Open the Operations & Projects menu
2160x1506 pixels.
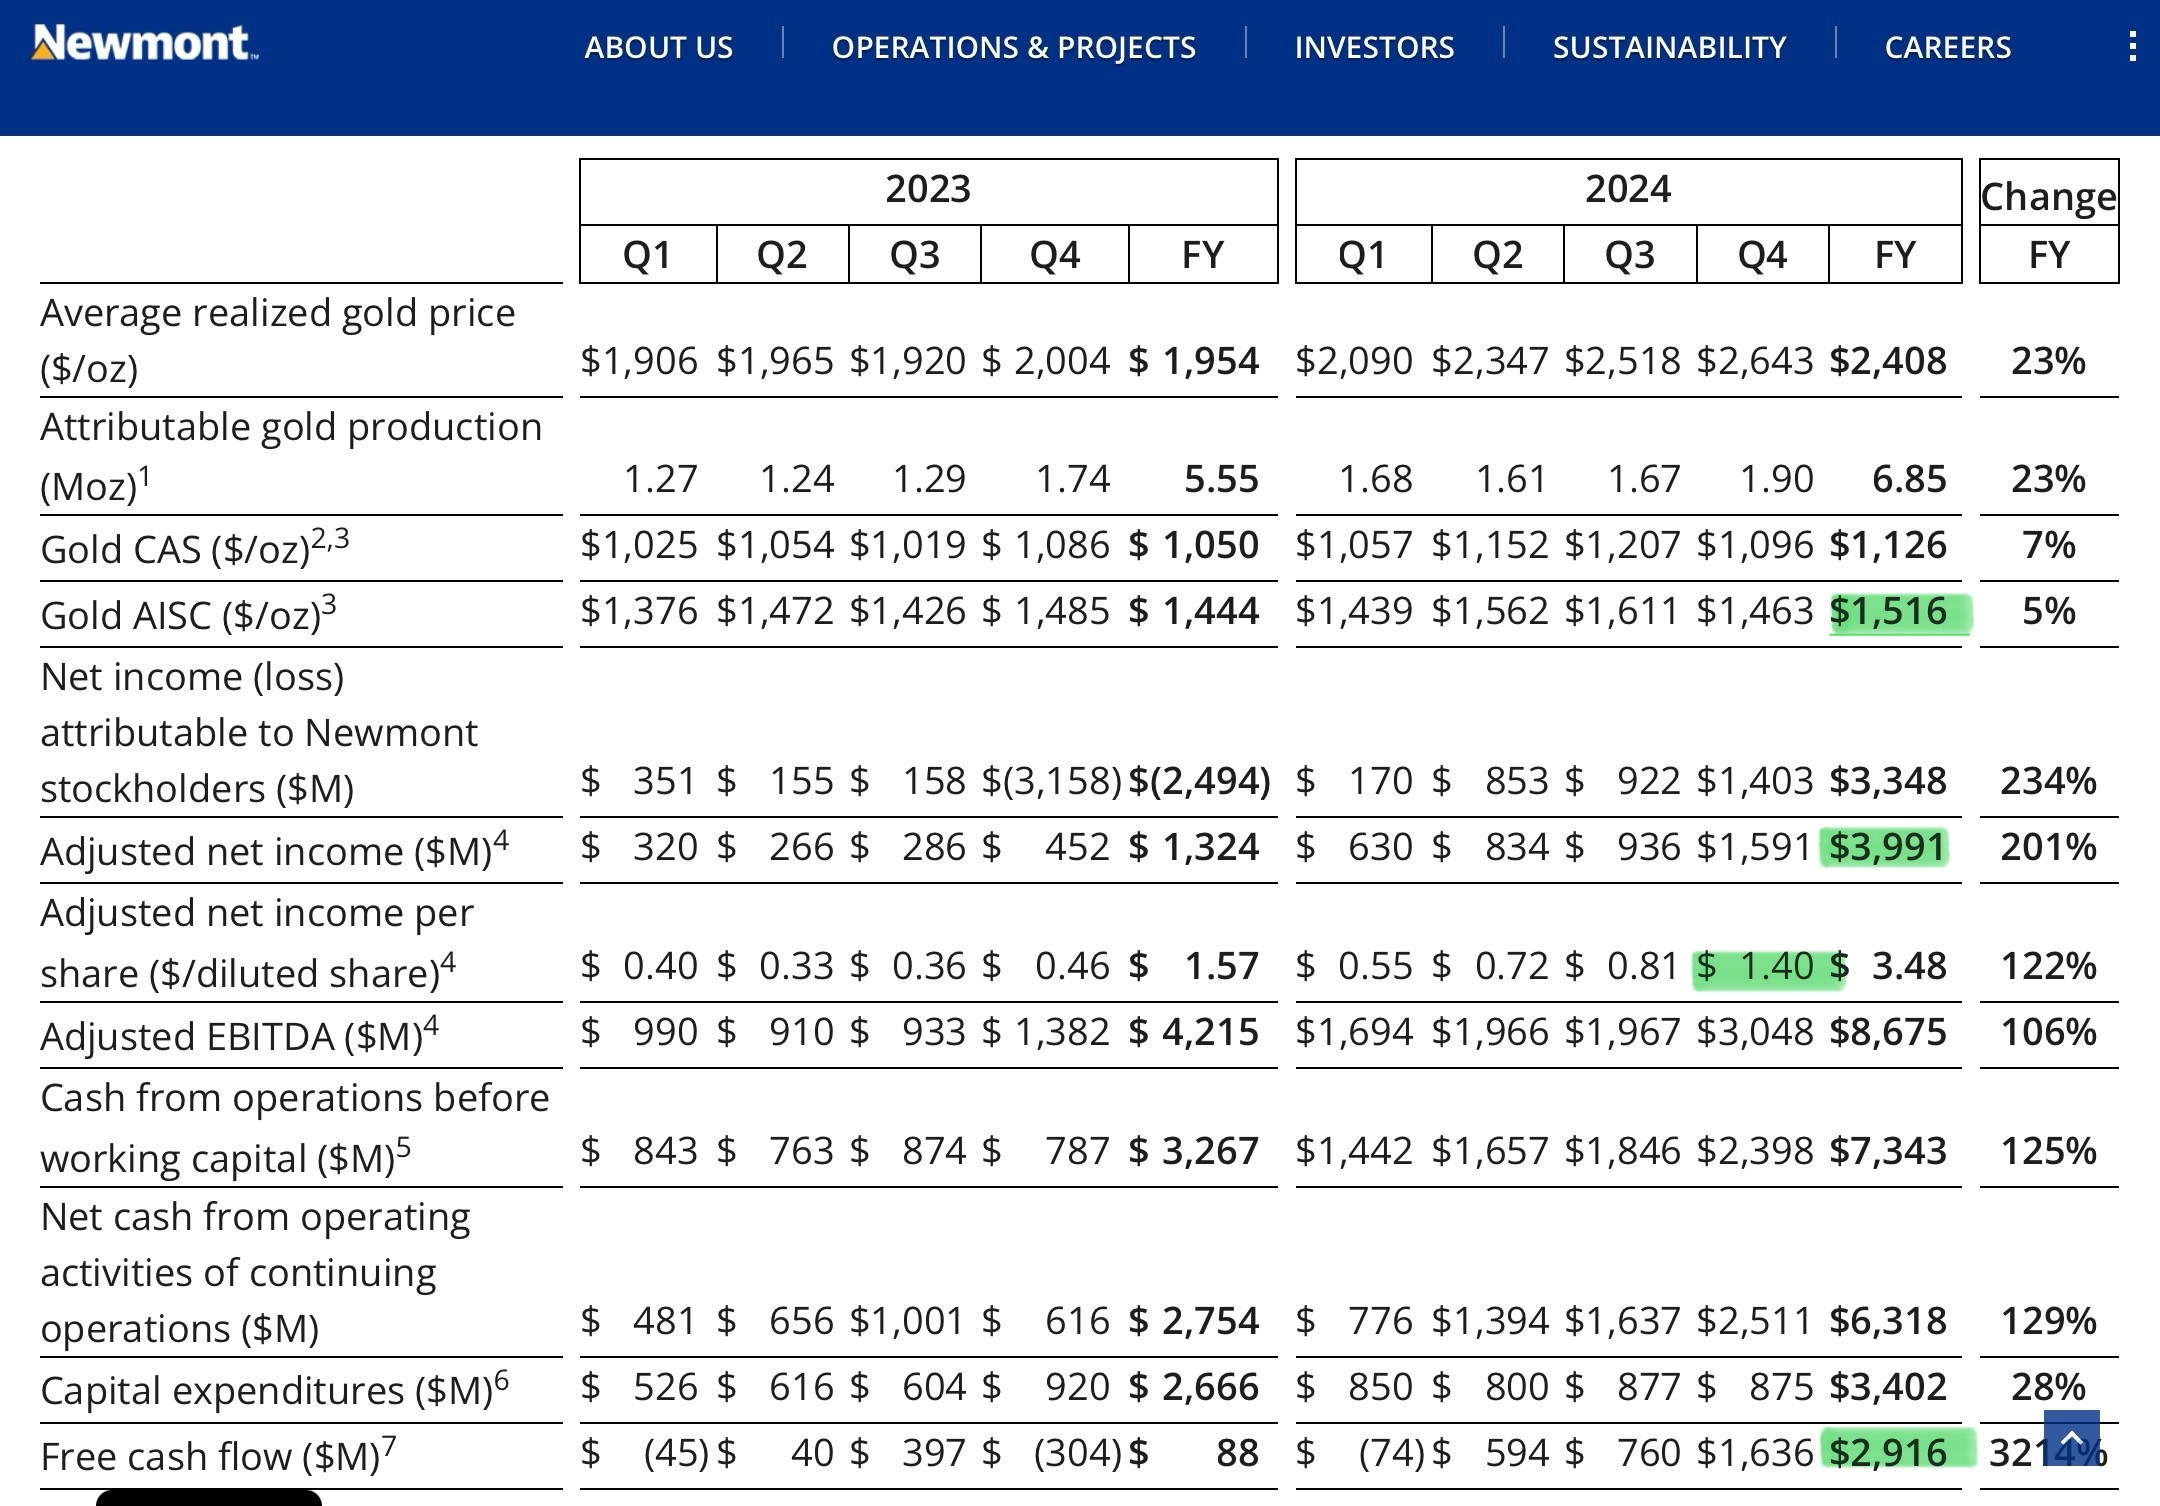click(1013, 47)
